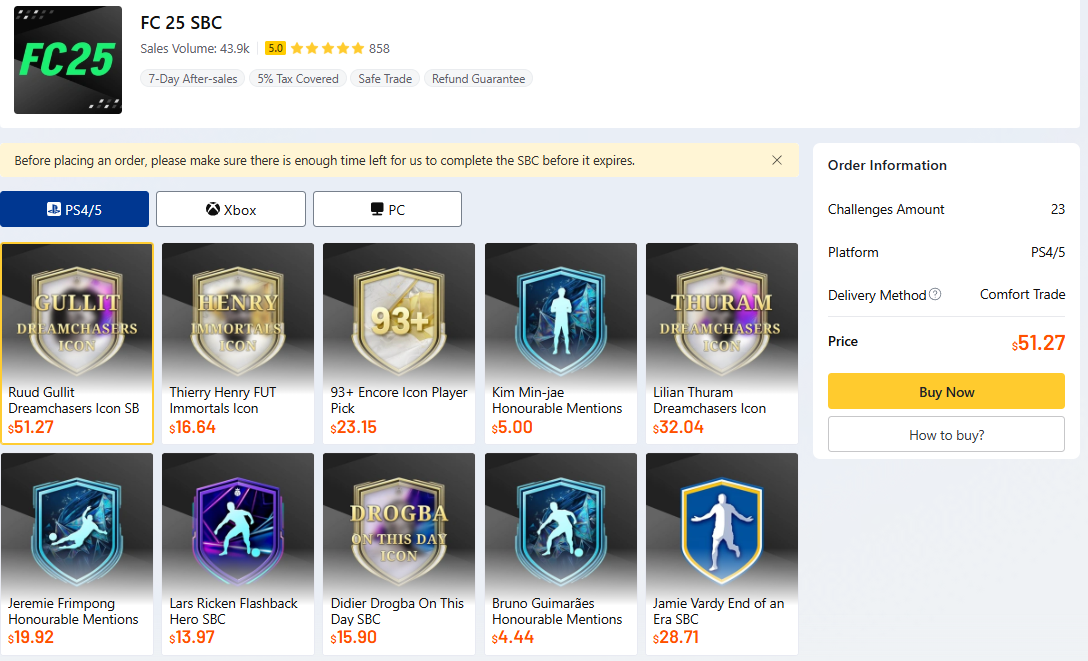Choose the 93+ Encore Icon pick badge
1088x661 pixels.
[x=399, y=320]
